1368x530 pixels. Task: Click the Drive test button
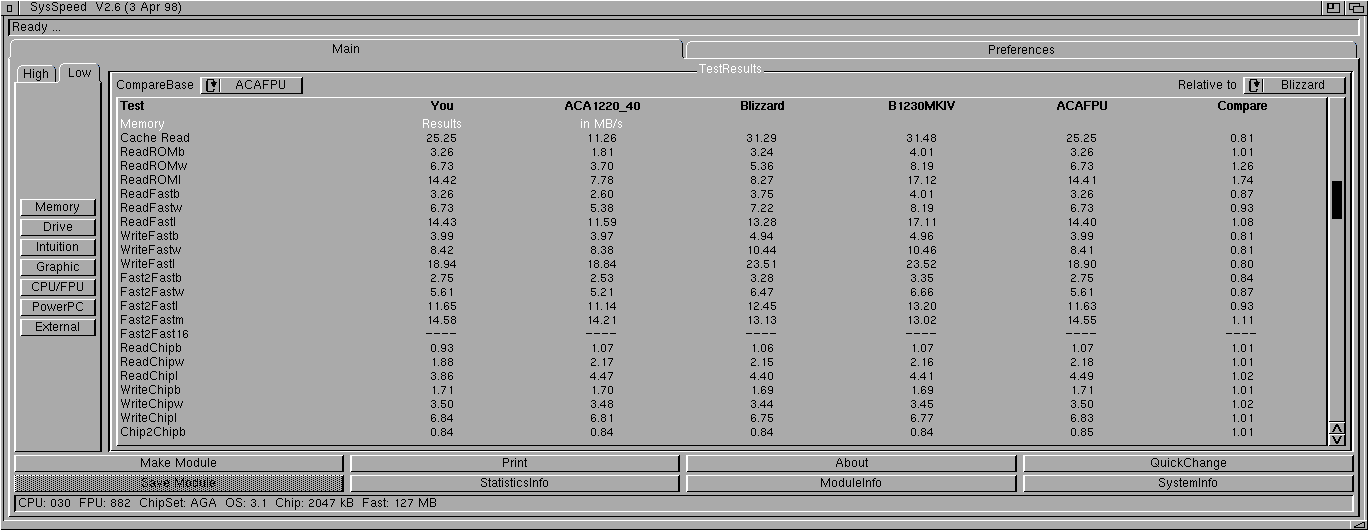pyautogui.click(x=57, y=227)
